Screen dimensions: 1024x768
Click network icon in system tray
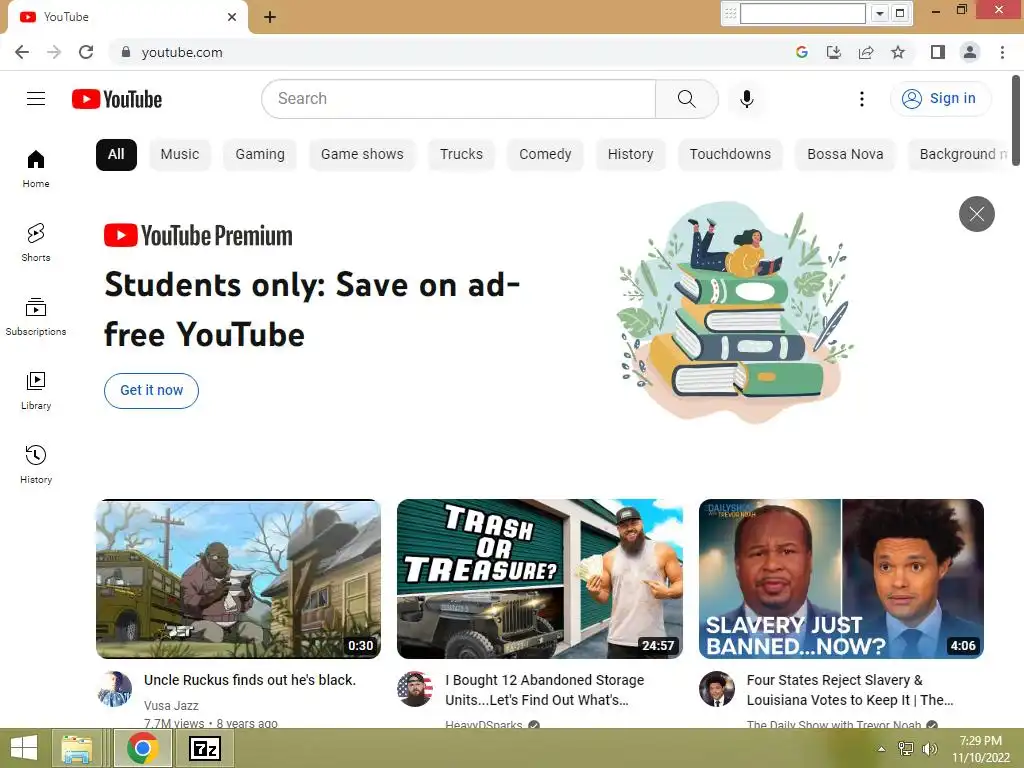(905, 749)
